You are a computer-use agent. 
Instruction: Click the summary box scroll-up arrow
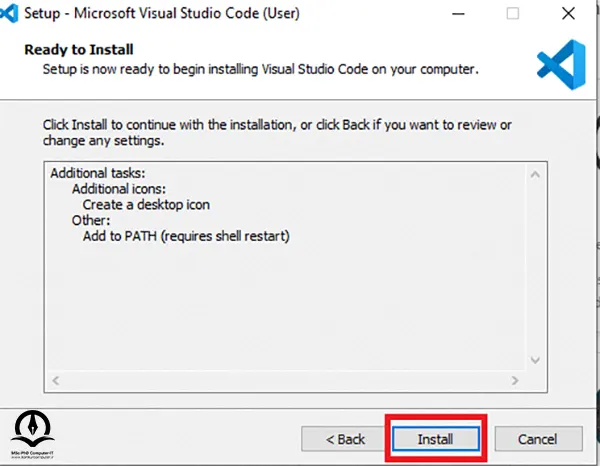point(535,175)
